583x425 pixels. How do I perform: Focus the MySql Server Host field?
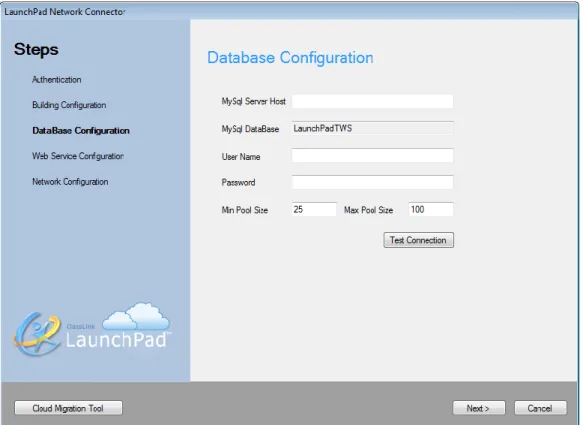point(372,101)
